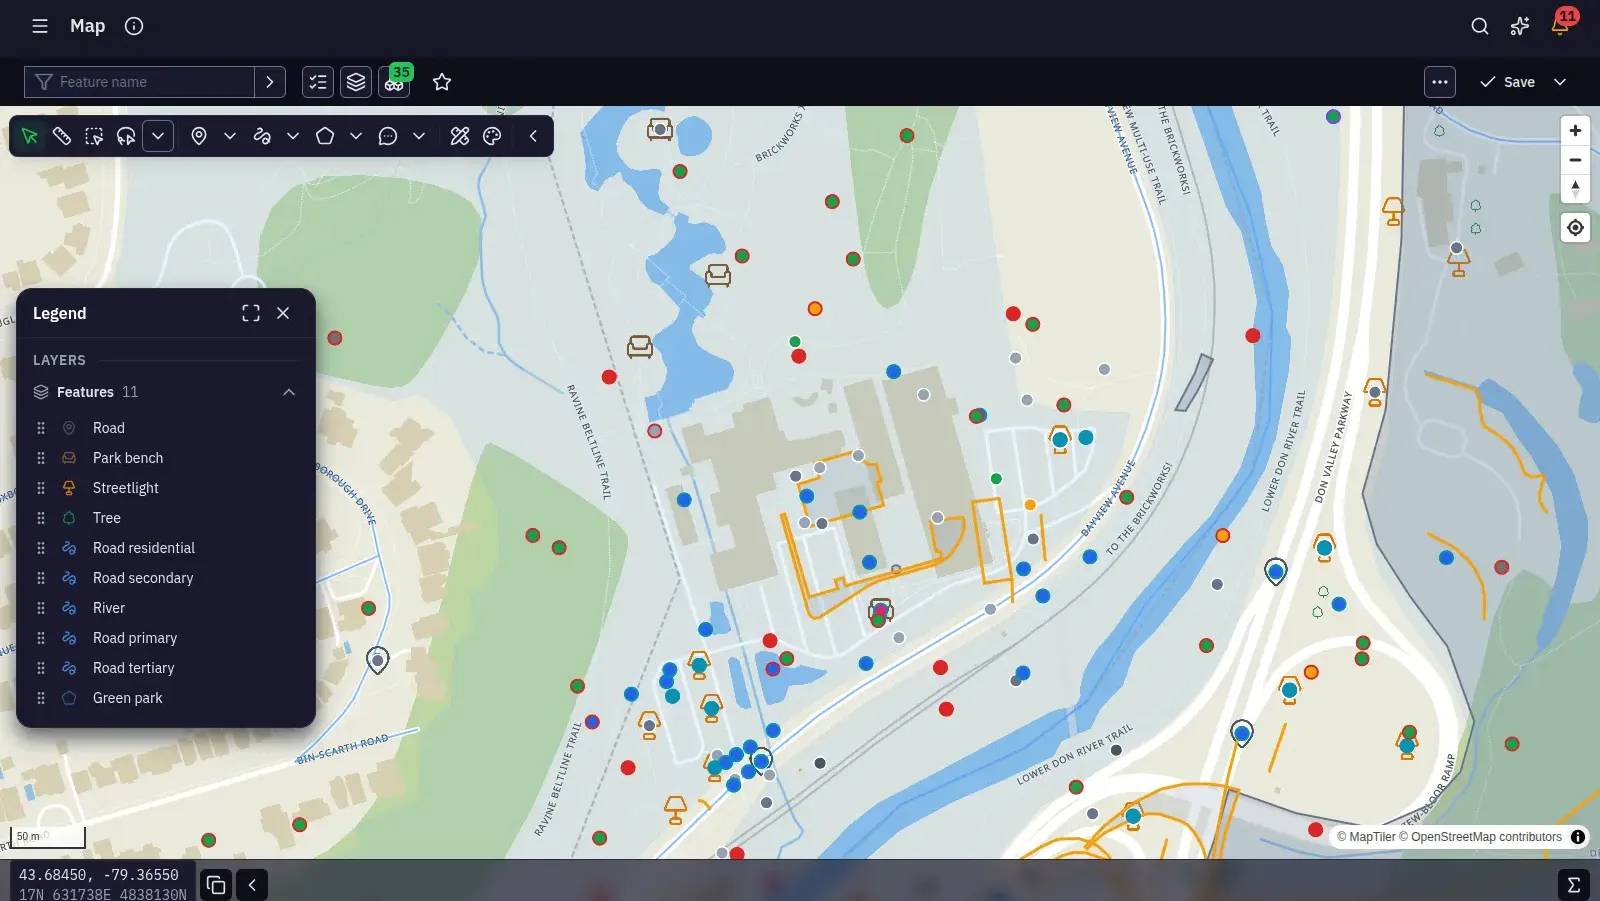1600x901 pixels.
Task: Open the AI sparkle assistant icon
Action: (x=1520, y=26)
